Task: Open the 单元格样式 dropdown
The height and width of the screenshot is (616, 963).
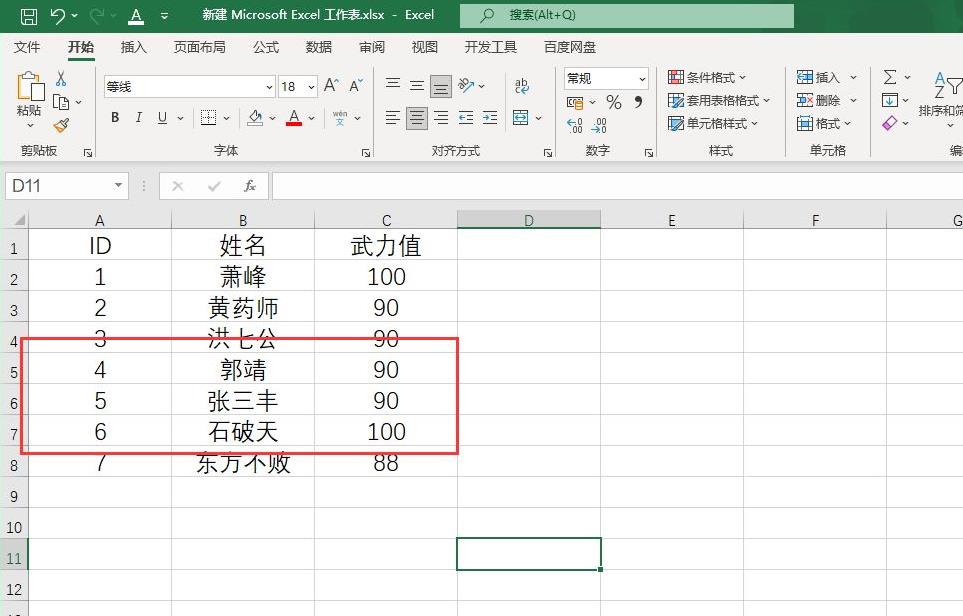Action: [x=712, y=123]
